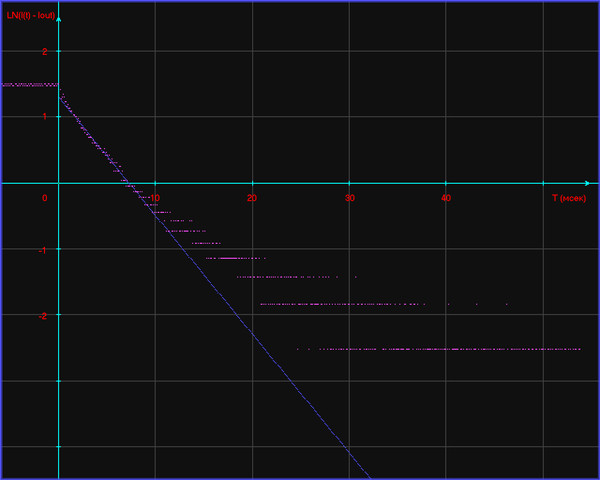Click the y-axis value '1'
600x480 pixels.
pyautogui.click(x=45, y=116)
